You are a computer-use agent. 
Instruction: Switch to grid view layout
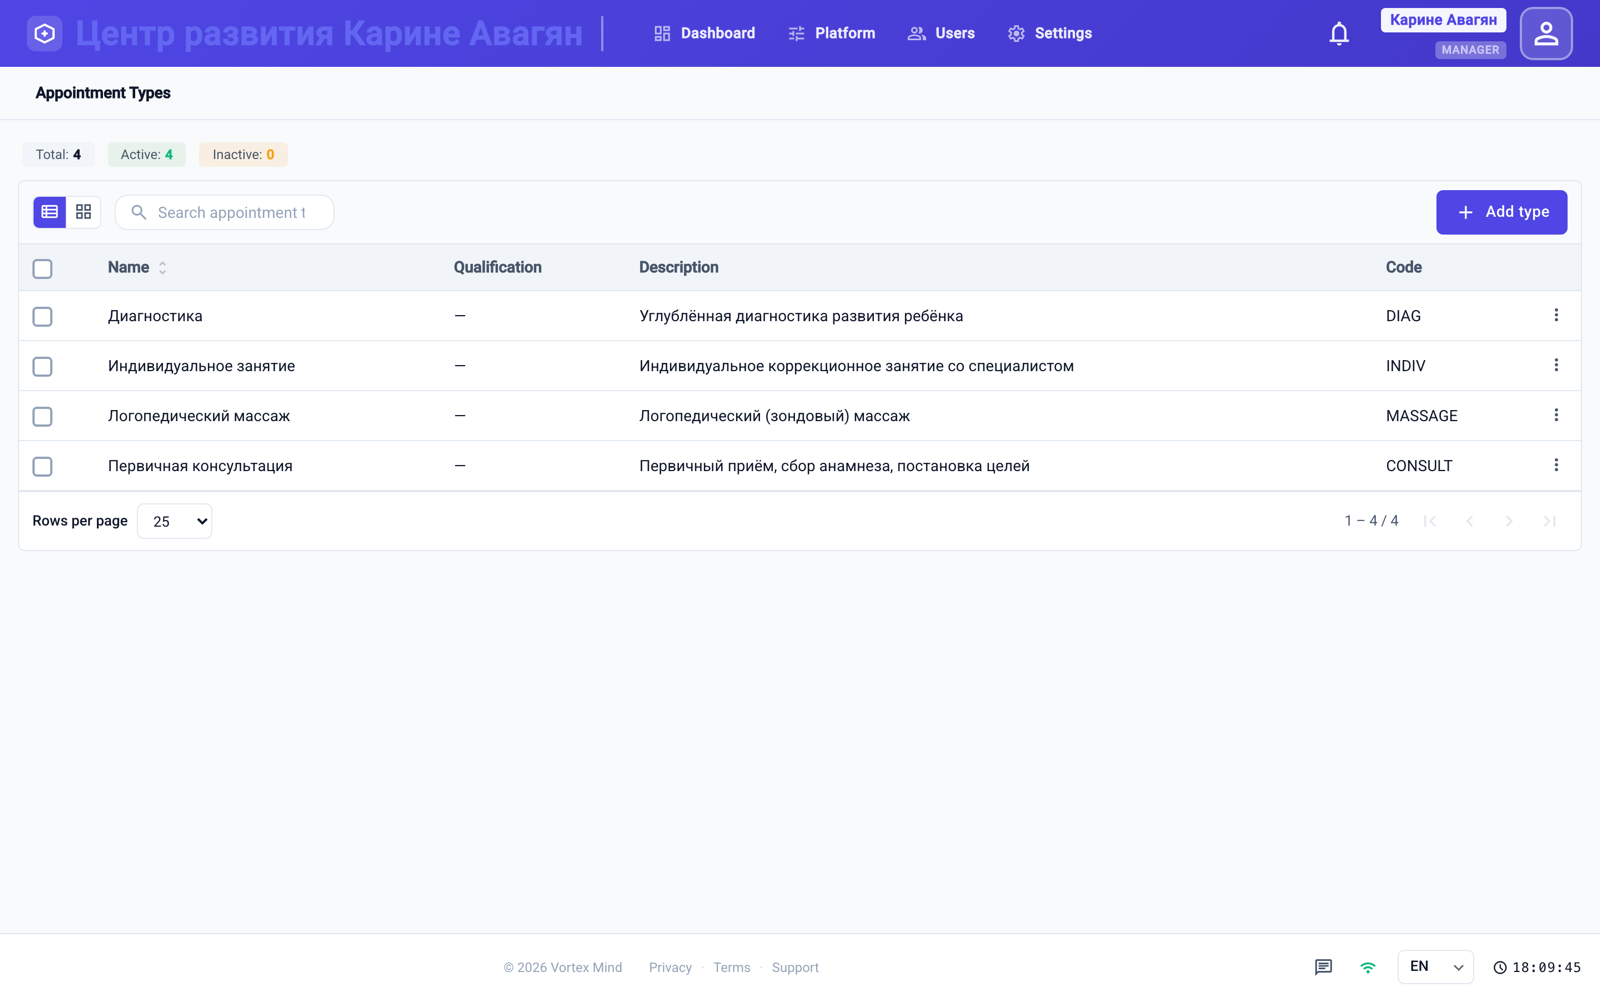(x=83, y=212)
